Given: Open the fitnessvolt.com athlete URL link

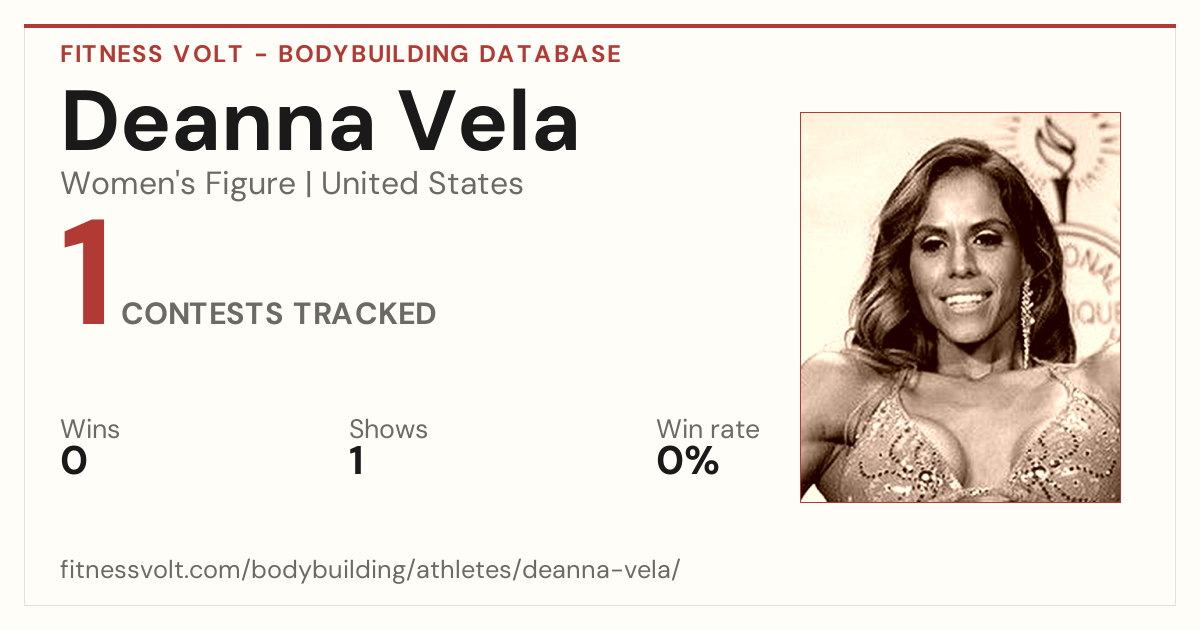Looking at the screenshot, I should 370,571.
